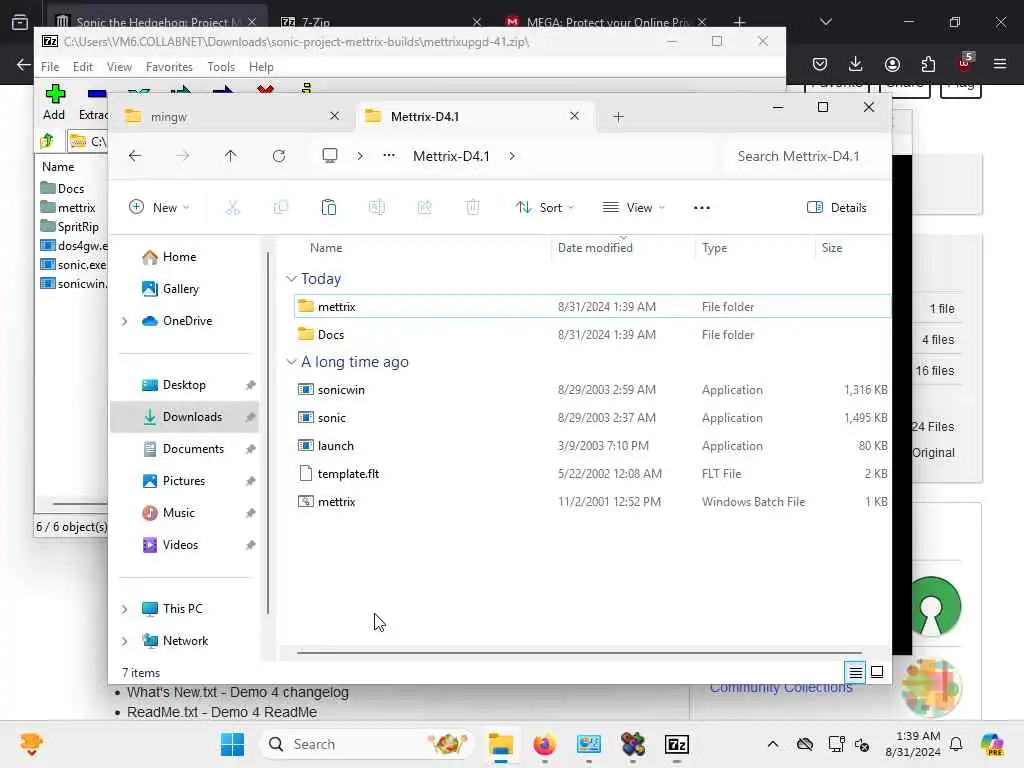Expand OneDrive in navigation pane
1024x768 pixels.
[x=124, y=321]
